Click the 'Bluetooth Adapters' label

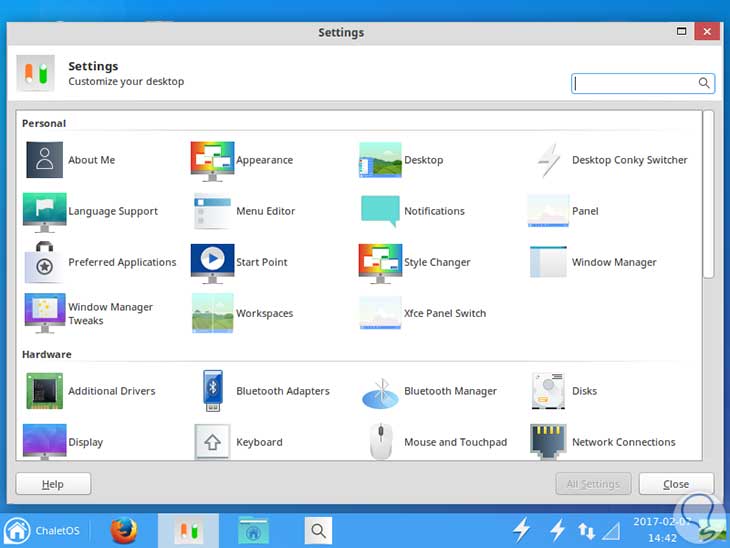pos(283,391)
